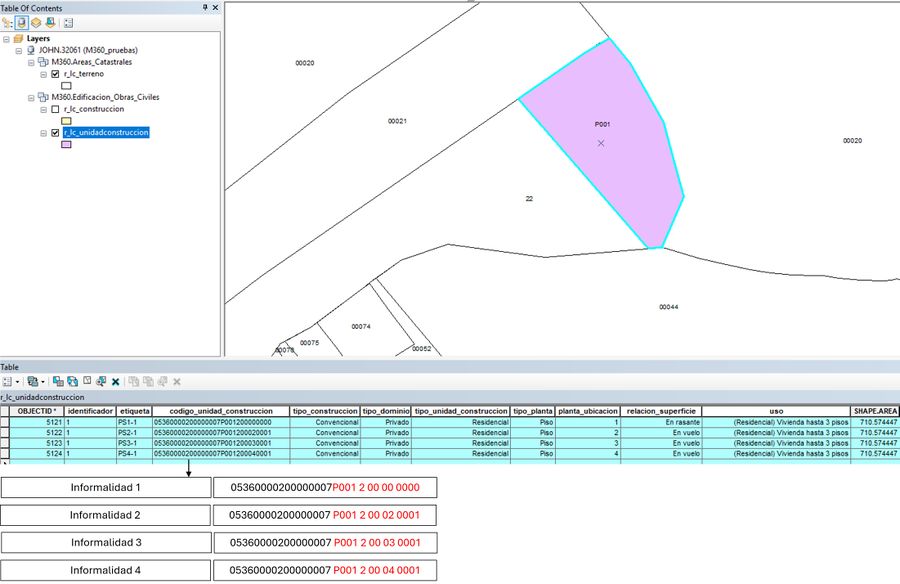Close the Table Of Contents panel
This screenshot has width=900, height=584.
coord(215,7)
